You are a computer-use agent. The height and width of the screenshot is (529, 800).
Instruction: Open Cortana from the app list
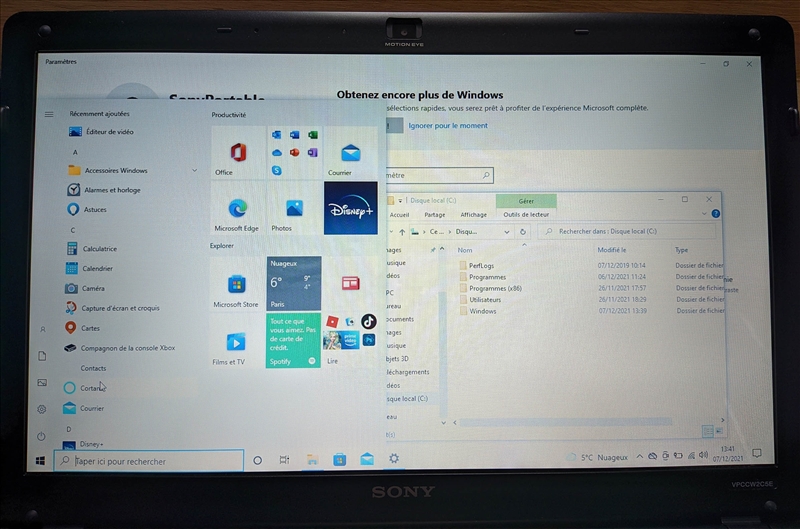click(84, 388)
